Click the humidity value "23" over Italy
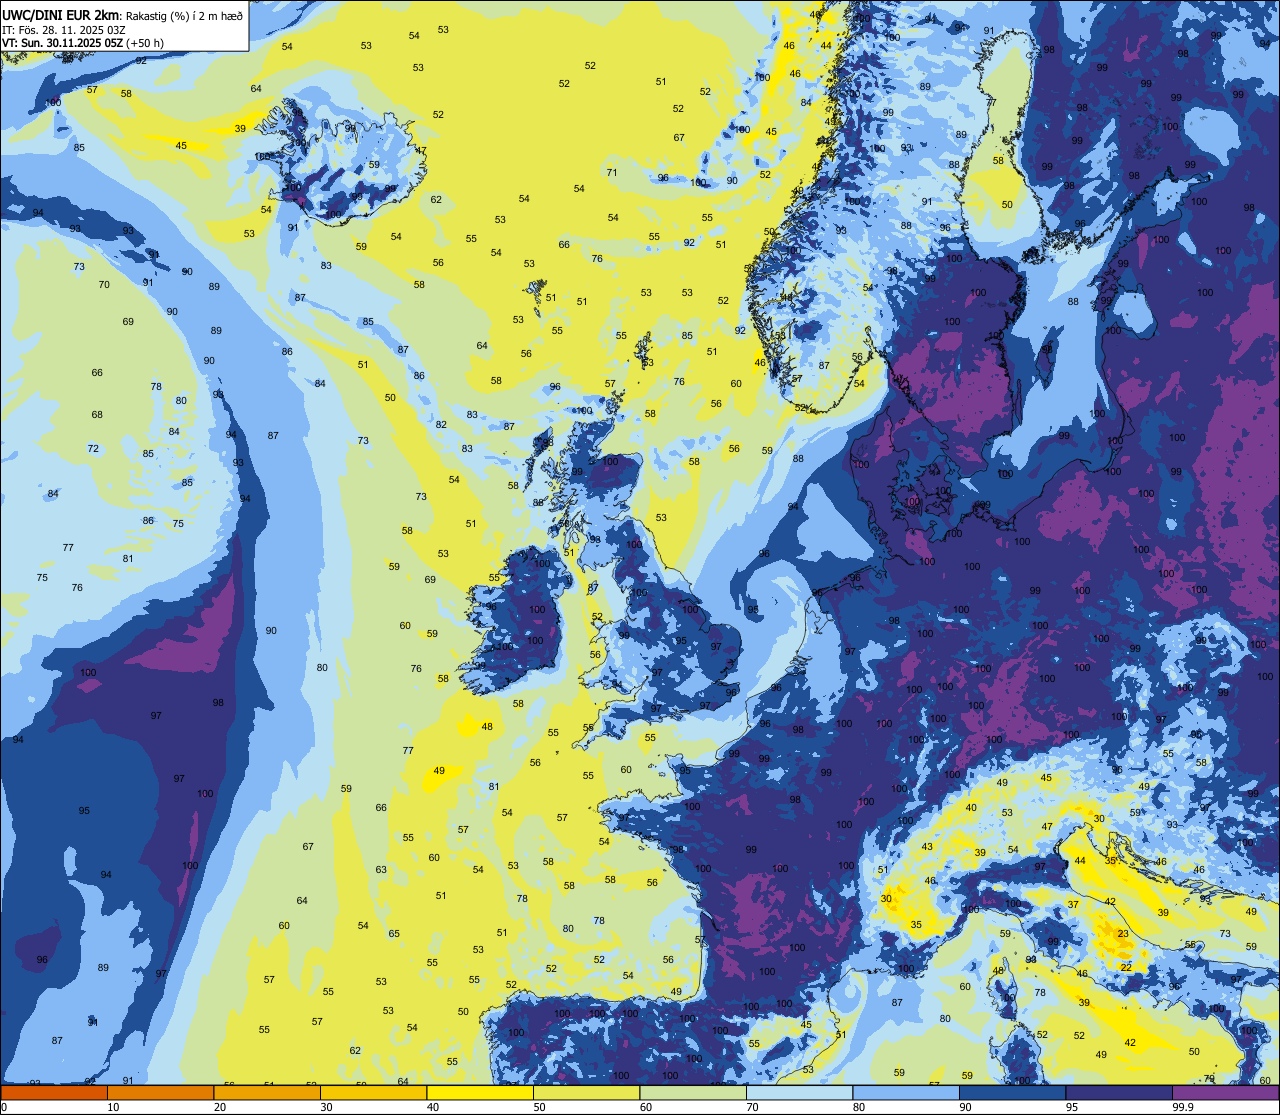Screen dimensions: 1280x1115 [1124, 934]
